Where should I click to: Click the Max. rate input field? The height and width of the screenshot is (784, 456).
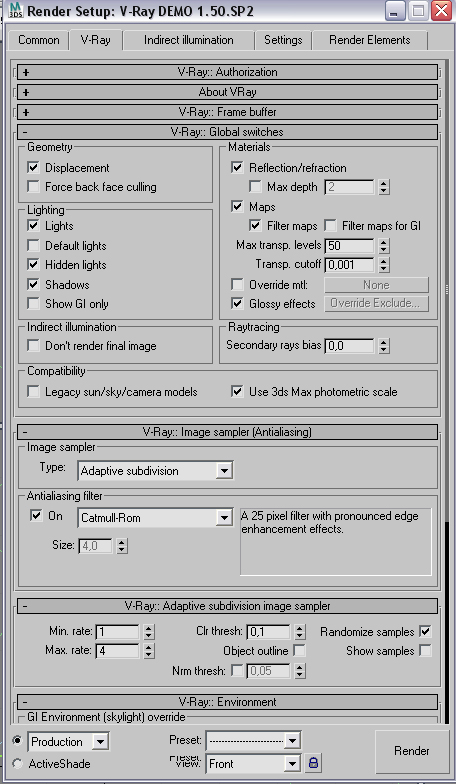[x=117, y=650]
